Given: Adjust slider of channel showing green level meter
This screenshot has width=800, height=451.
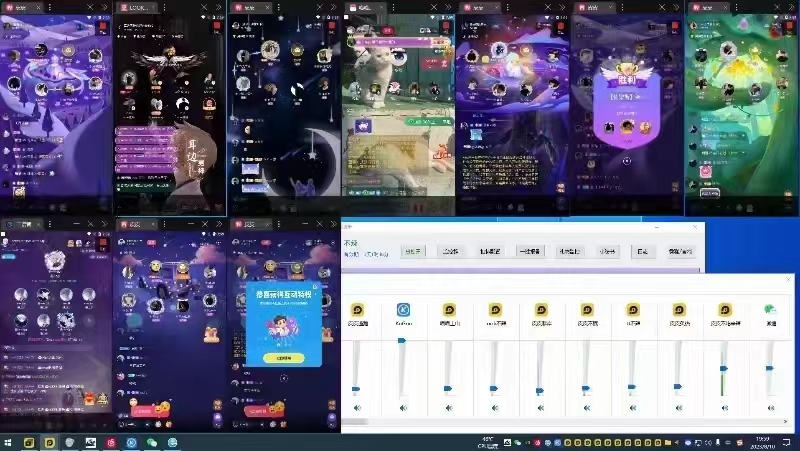Looking at the screenshot, I should coord(723,368).
